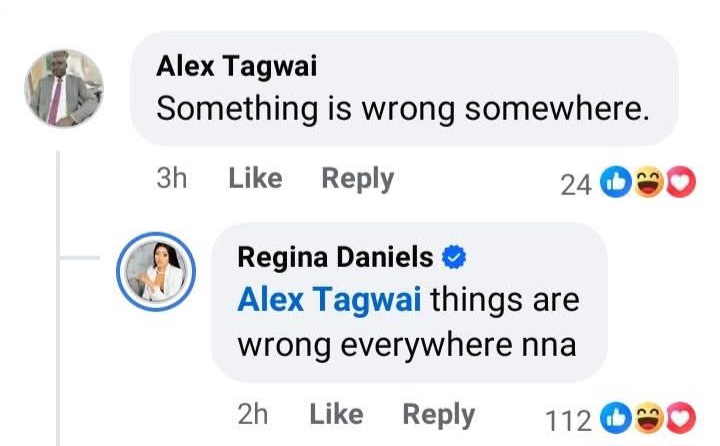This screenshot has height=446, width=720.
Task: Reply to Regina Daniels' comment
Action: point(438,414)
